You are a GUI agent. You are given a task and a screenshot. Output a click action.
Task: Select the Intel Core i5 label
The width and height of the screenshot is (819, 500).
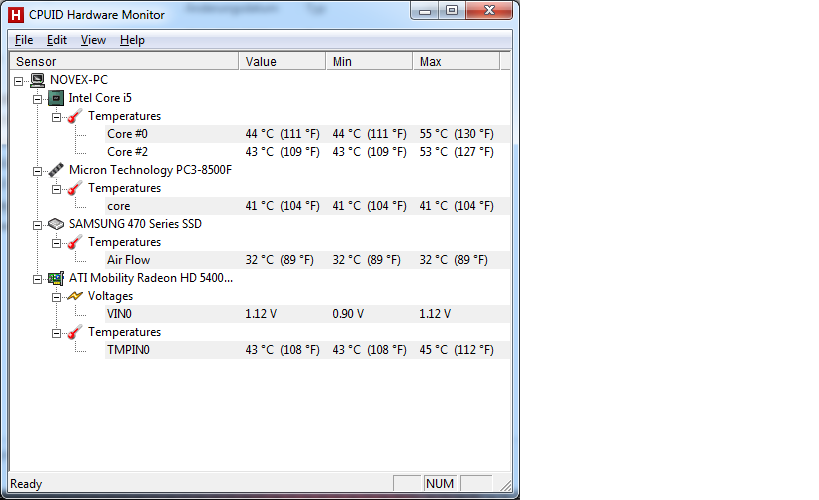click(x=100, y=98)
